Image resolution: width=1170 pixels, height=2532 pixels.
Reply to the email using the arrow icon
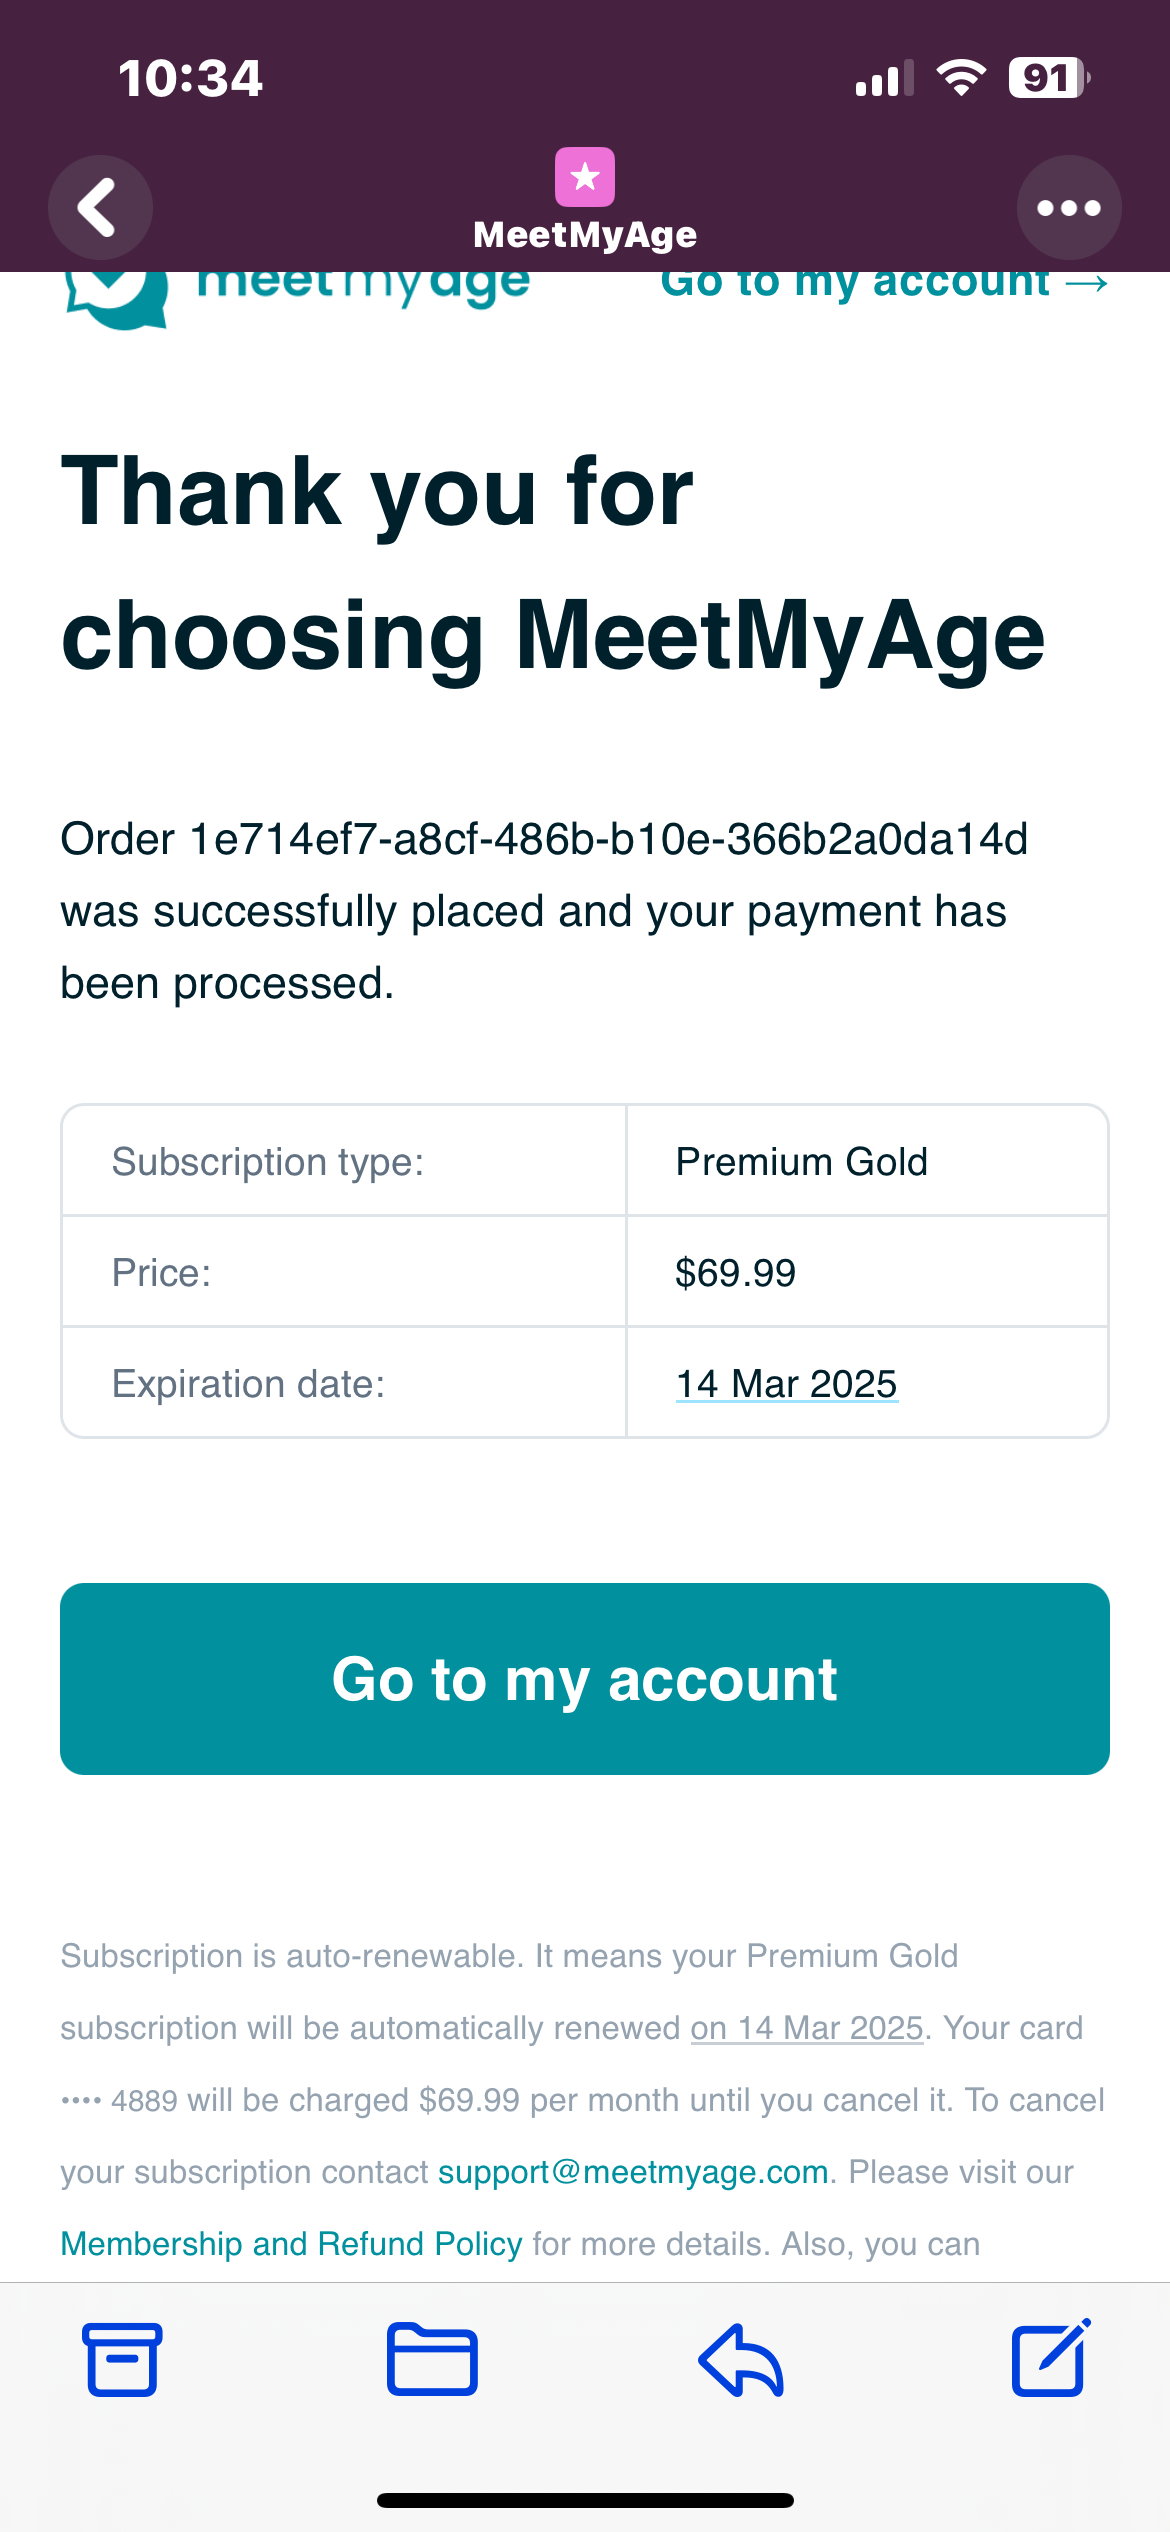coord(741,2360)
